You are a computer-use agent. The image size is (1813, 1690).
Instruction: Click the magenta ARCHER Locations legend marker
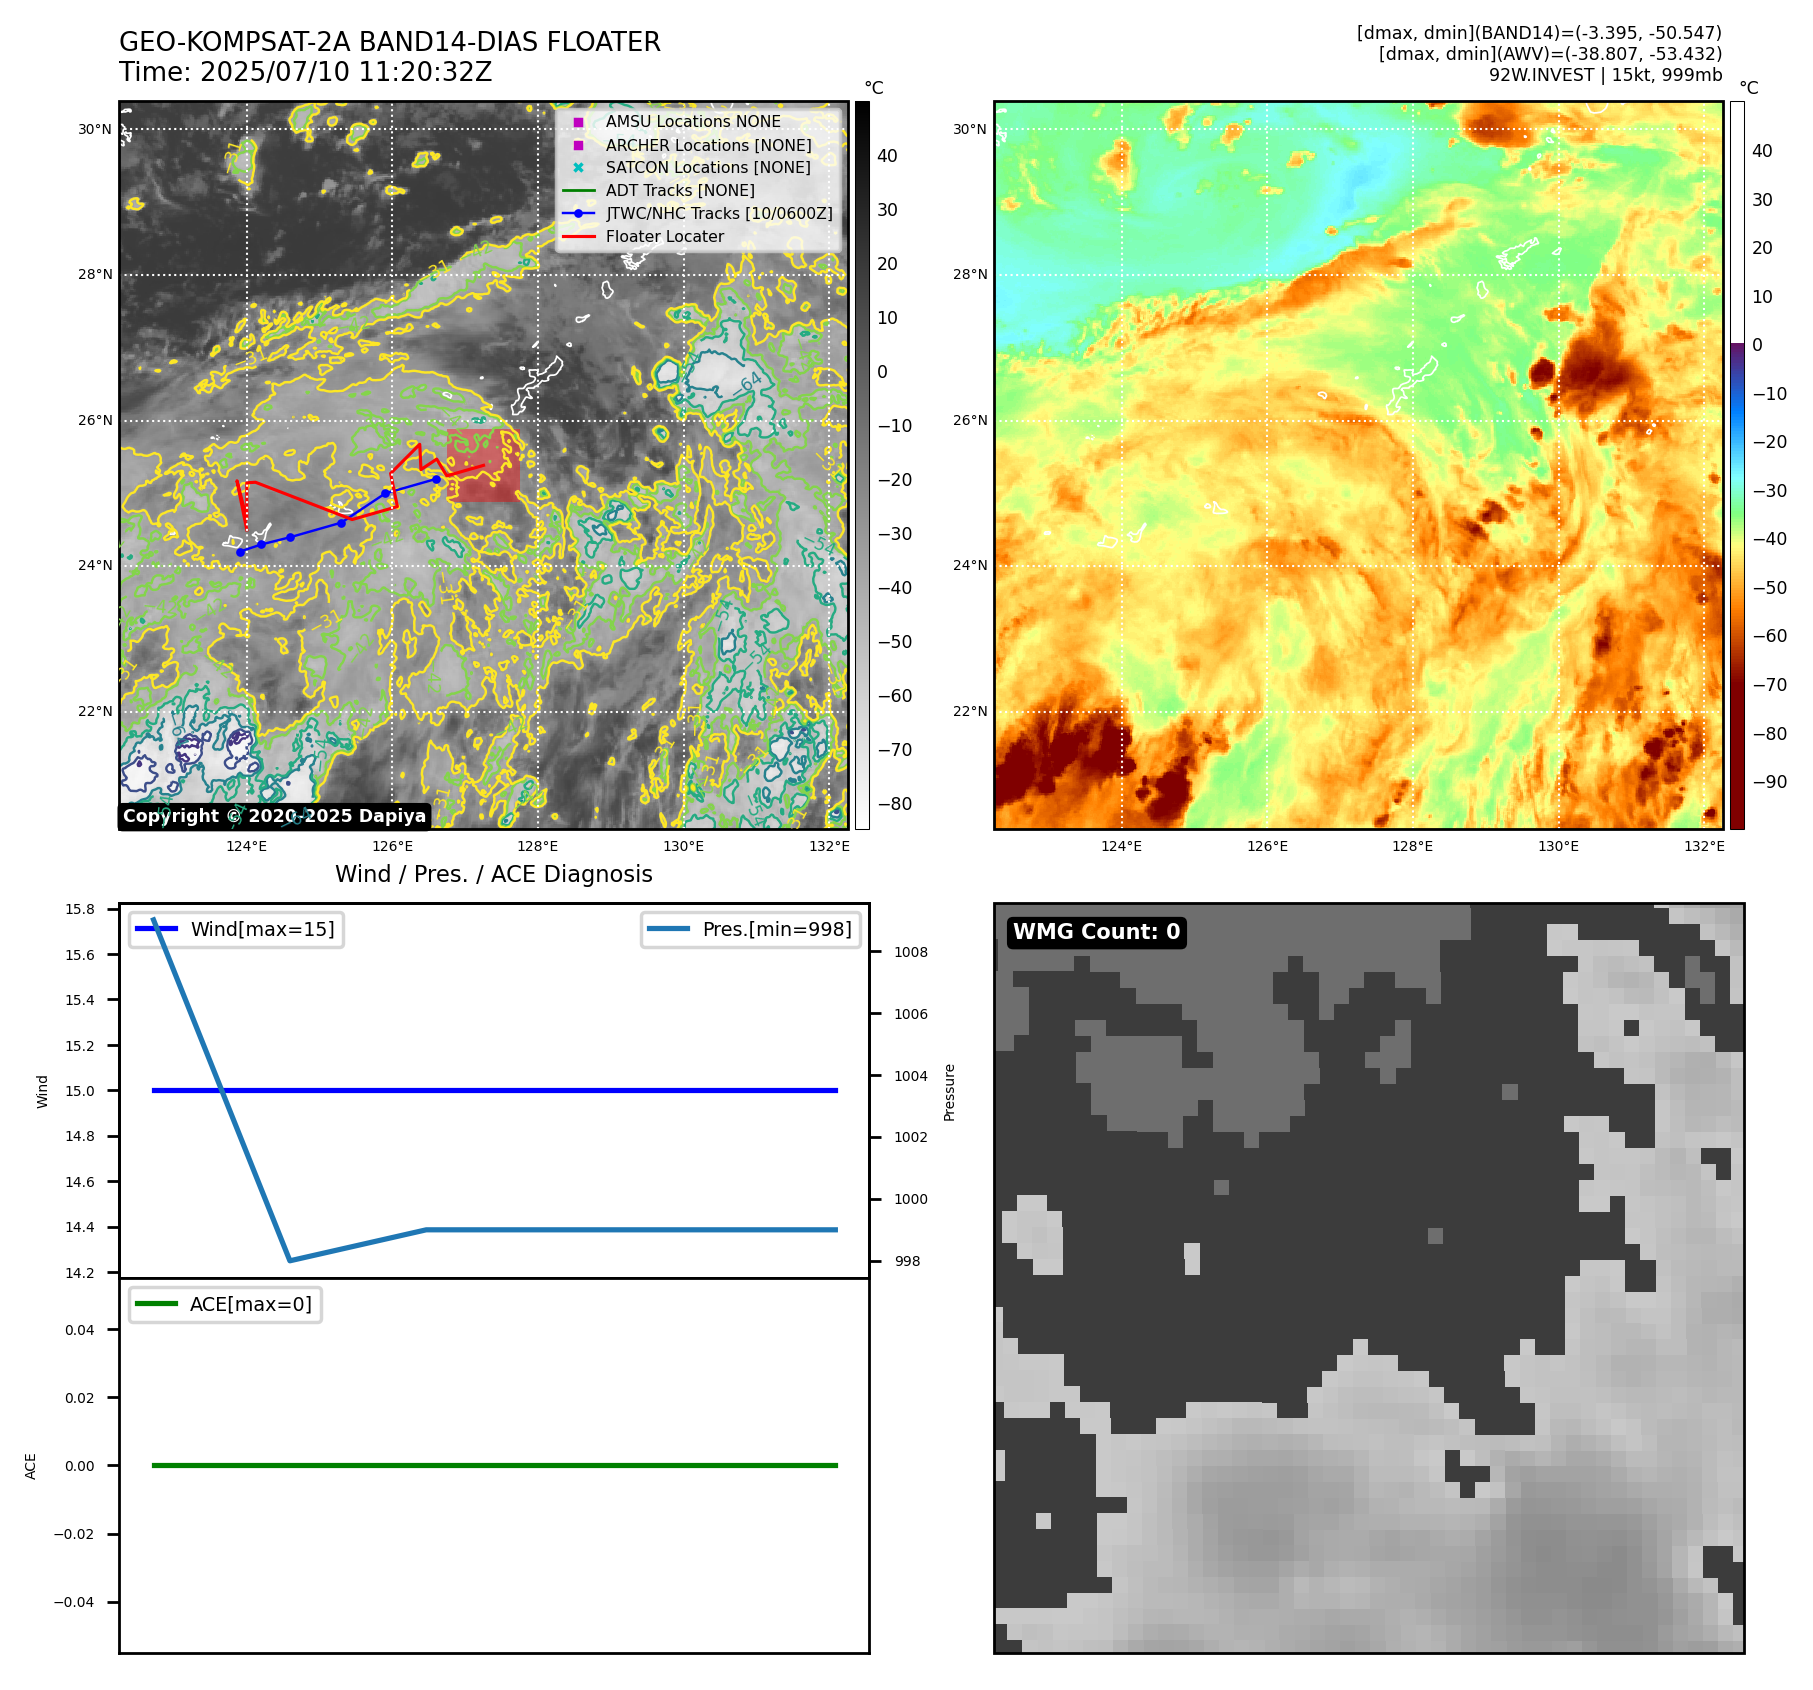[x=578, y=145]
